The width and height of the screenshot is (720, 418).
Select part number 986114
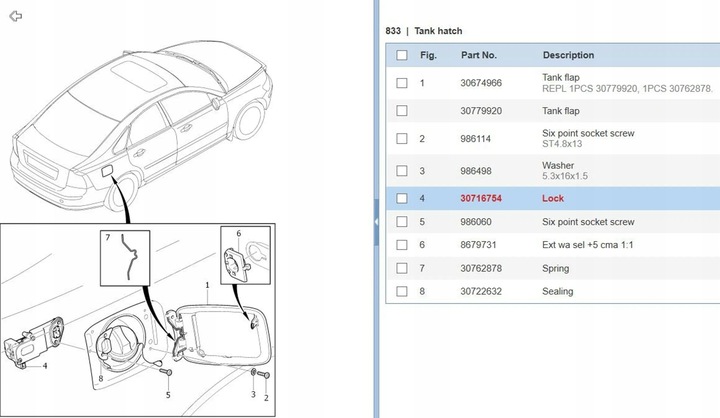coord(475,139)
